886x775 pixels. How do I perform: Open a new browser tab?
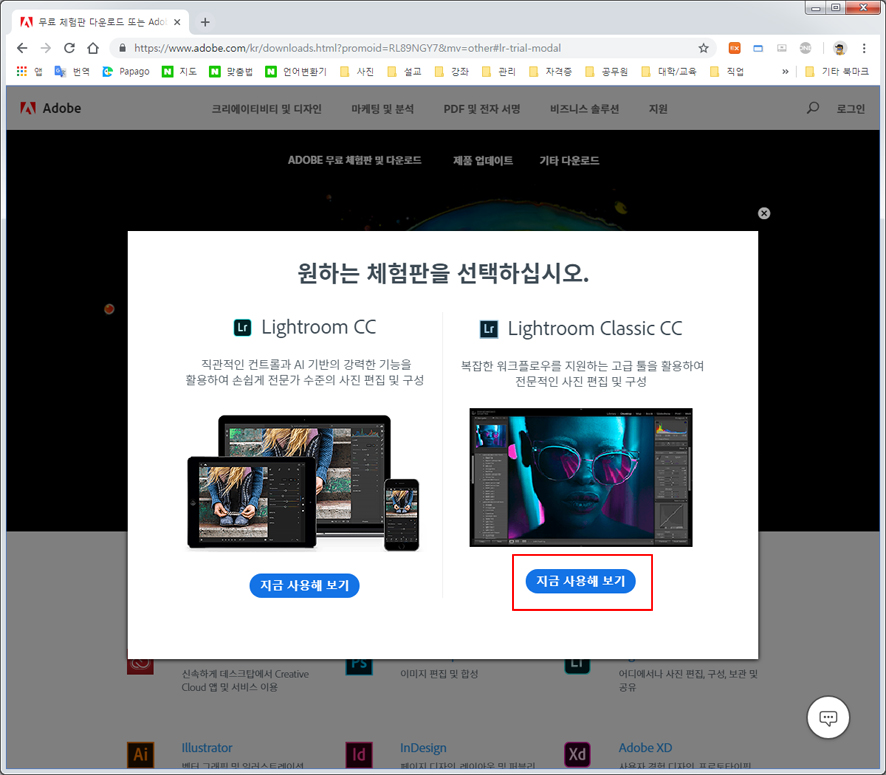(205, 22)
